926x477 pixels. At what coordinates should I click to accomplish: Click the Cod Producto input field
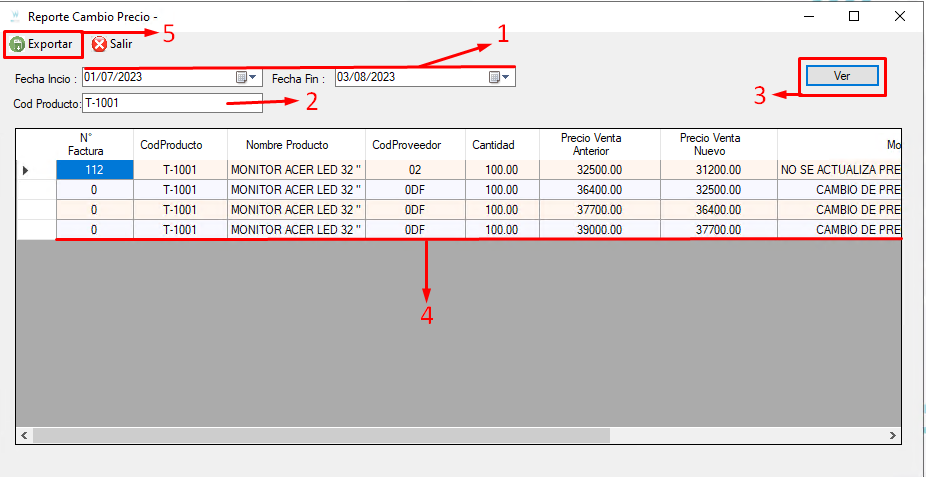coord(172,103)
